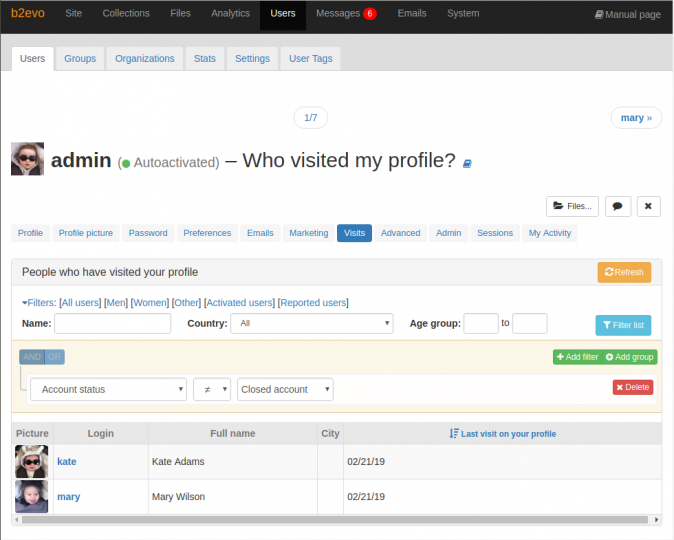Open the Files... folder button
The image size is (674, 540).
tap(572, 206)
